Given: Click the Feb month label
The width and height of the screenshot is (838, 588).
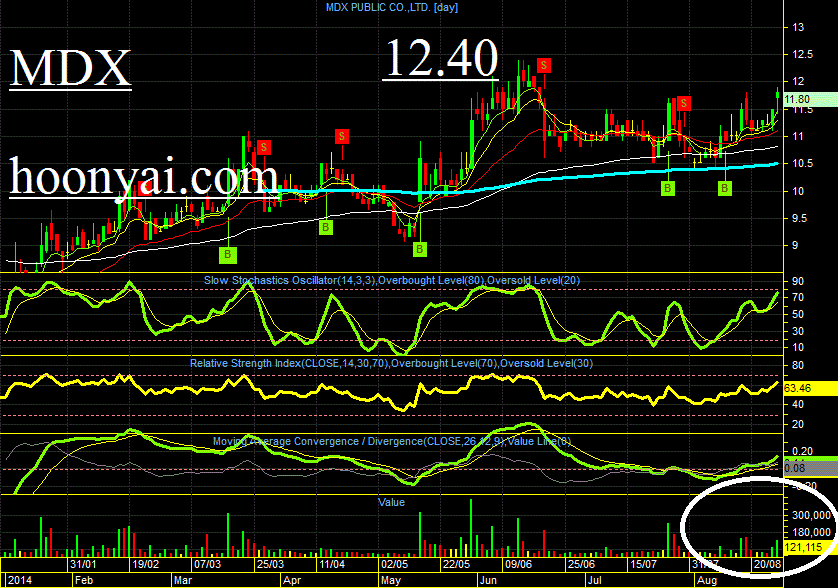Looking at the screenshot, I should (x=84, y=581).
